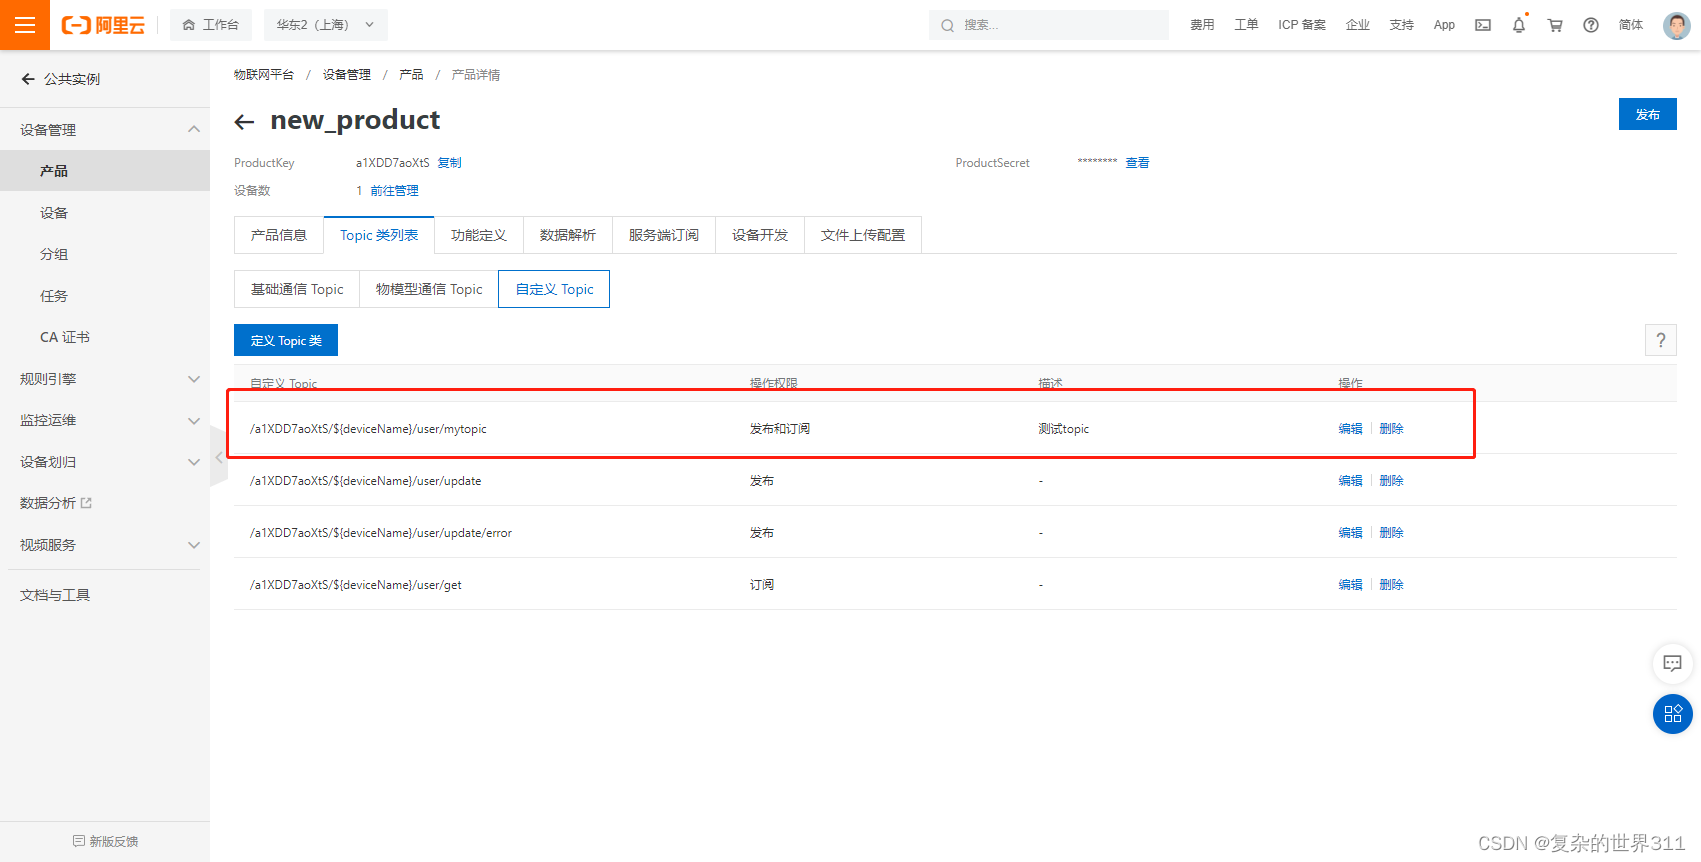Click the search magnifier icon
This screenshot has height=862, width=1701.
coord(947,25)
